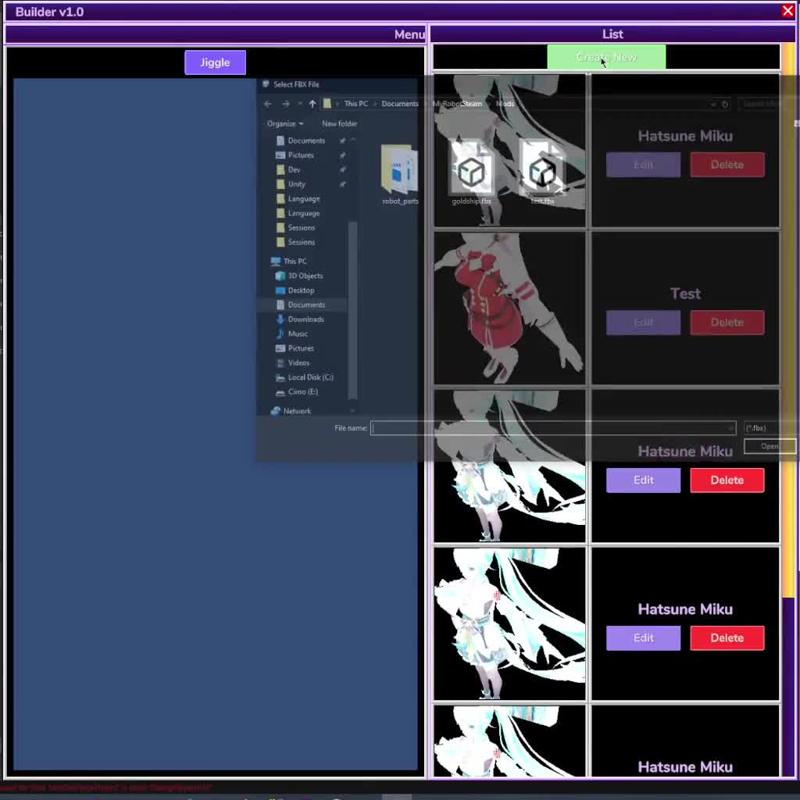Click the Jiggle button in Menu panel
Image resolution: width=800 pixels, height=800 pixels.
click(x=215, y=62)
